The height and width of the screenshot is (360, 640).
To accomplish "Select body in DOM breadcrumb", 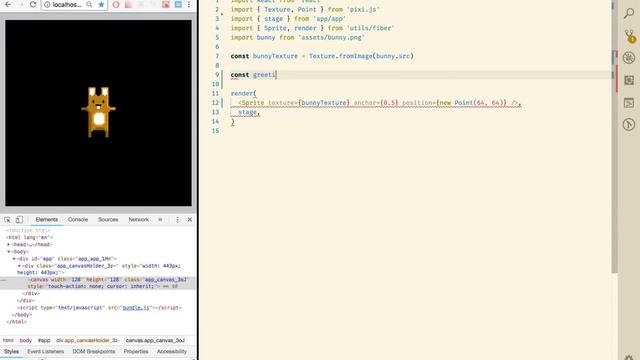I will click(26, 340).
